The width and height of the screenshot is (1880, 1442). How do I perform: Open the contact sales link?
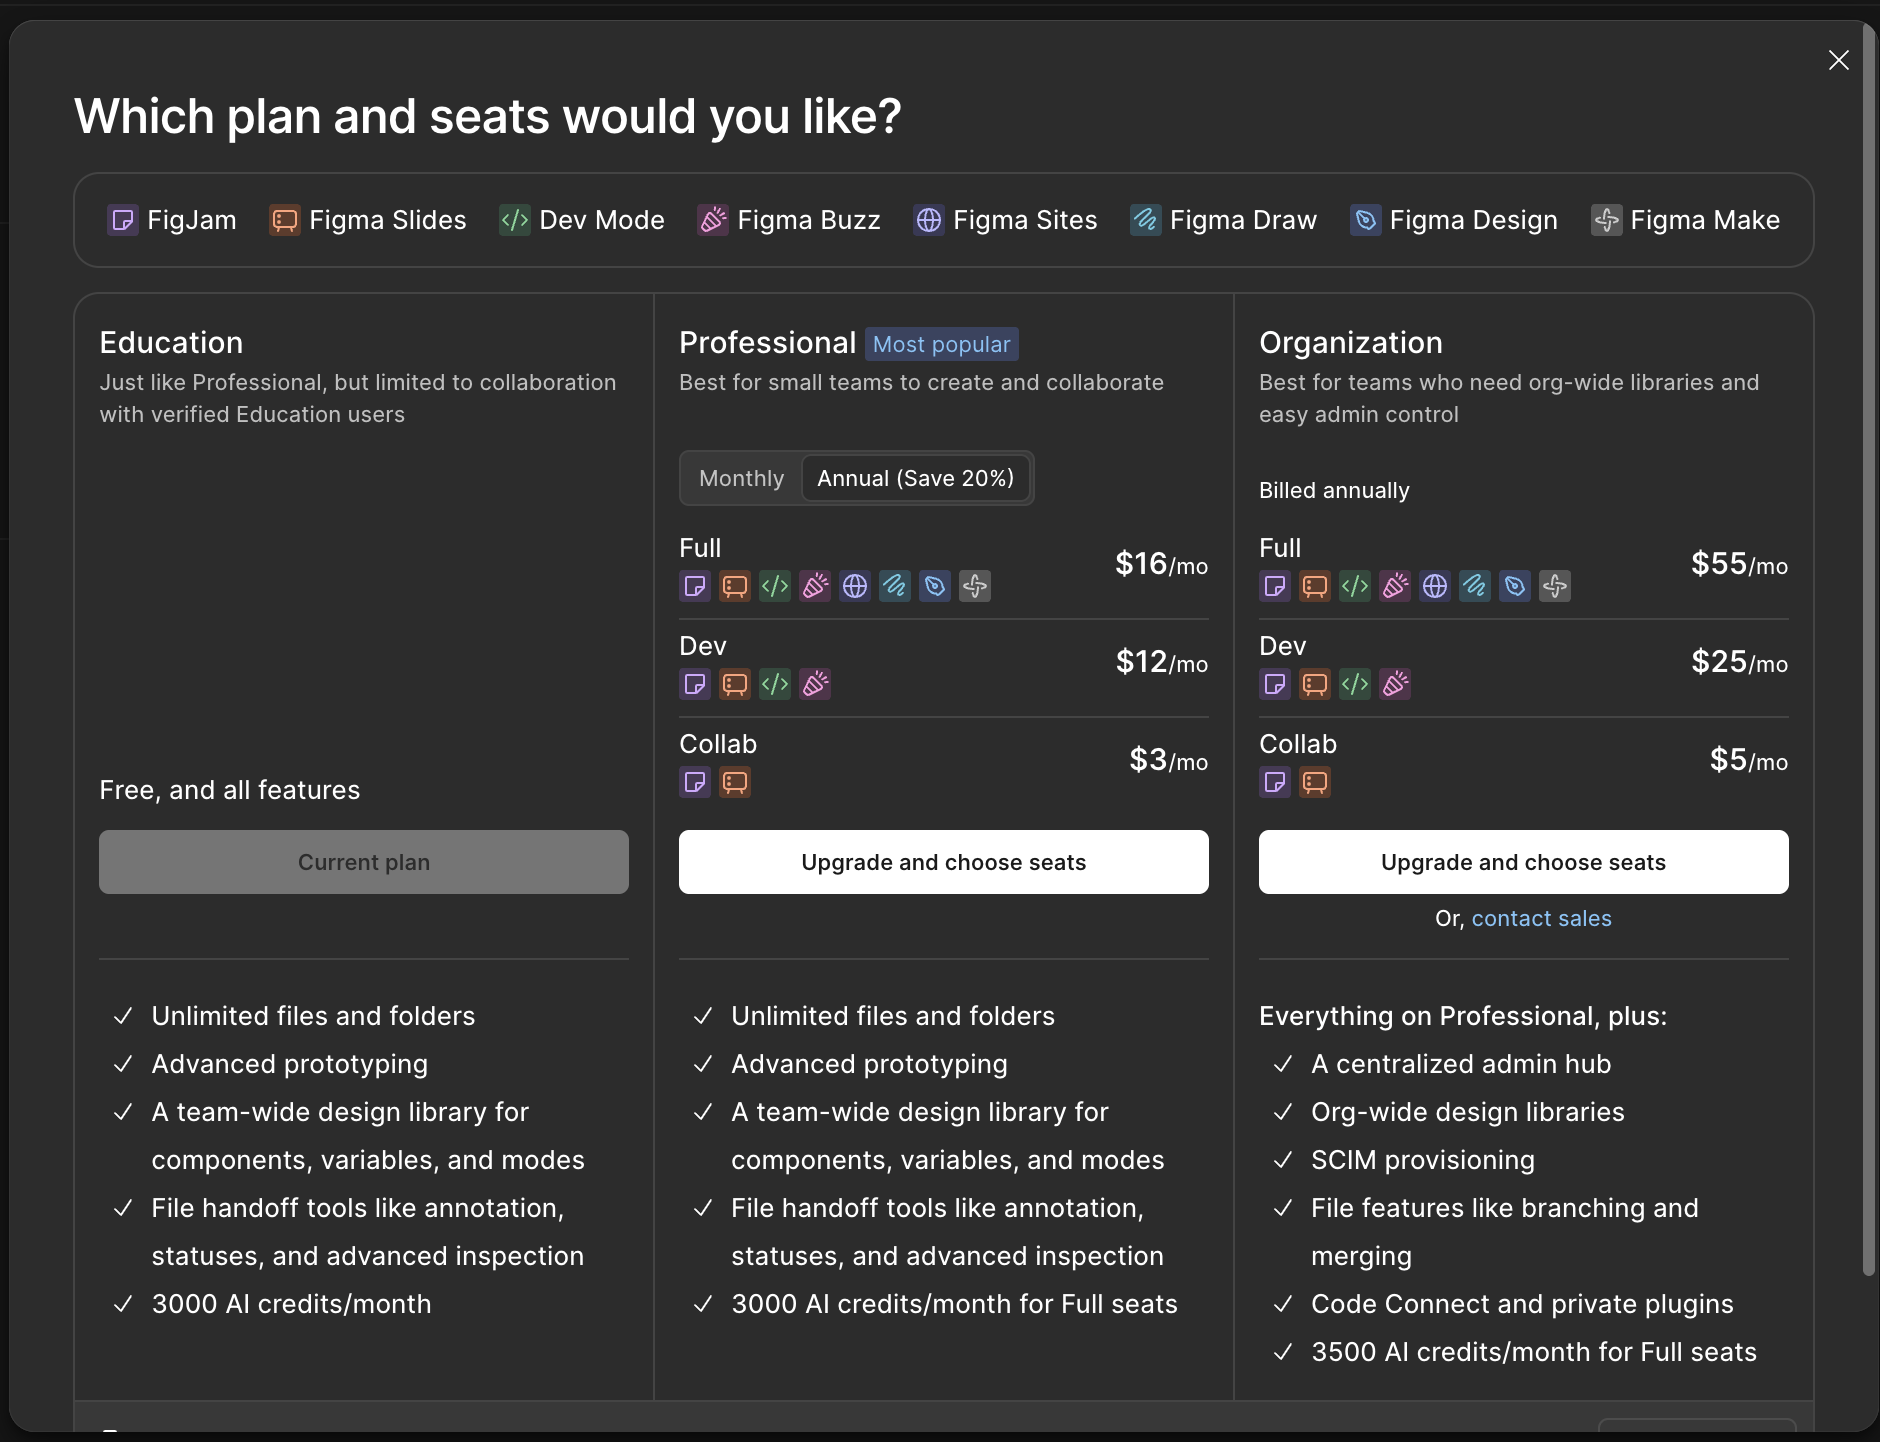[x=1541, y=918]
